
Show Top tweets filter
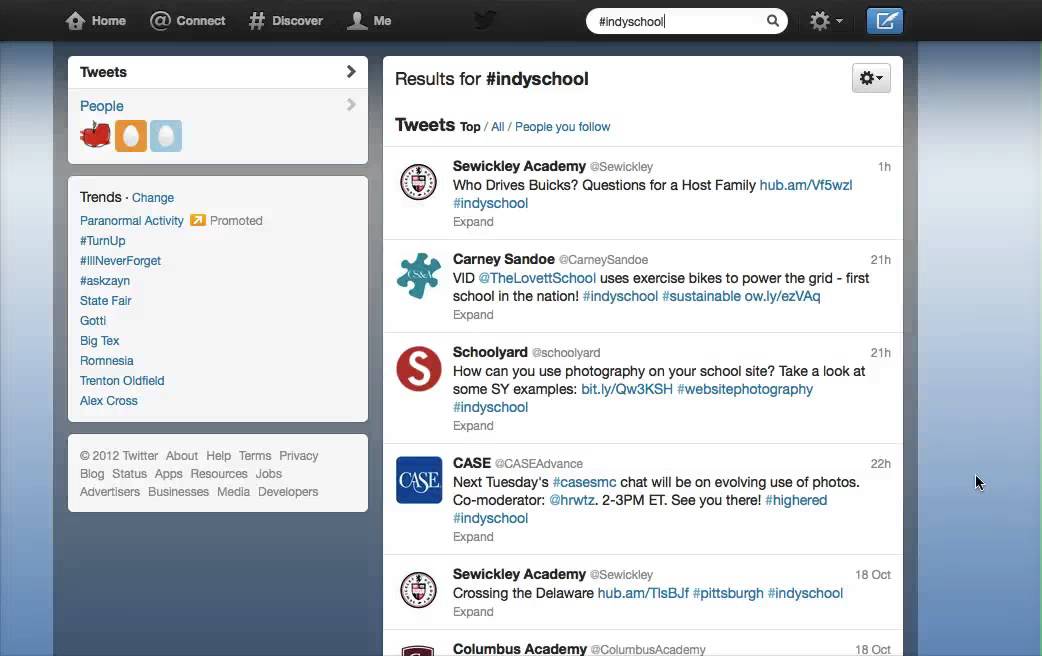pyautogui.click(x=470, y=127)
